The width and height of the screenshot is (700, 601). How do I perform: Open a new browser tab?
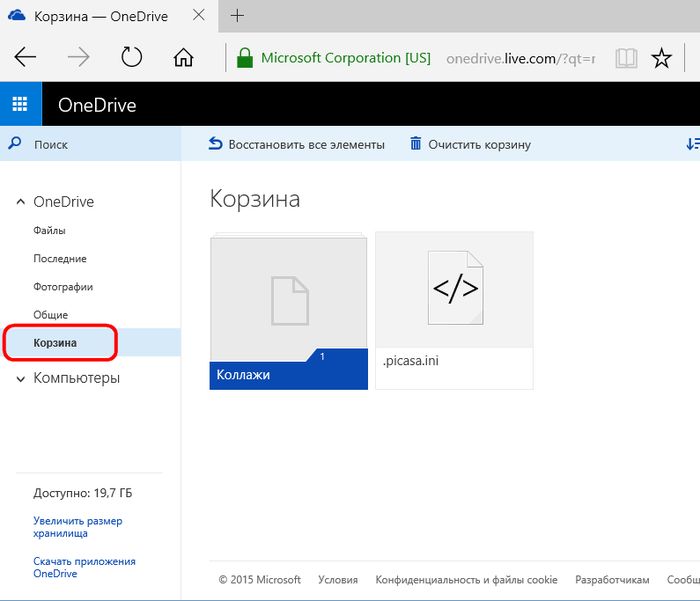pyautogui.click(x=237, y=17)
